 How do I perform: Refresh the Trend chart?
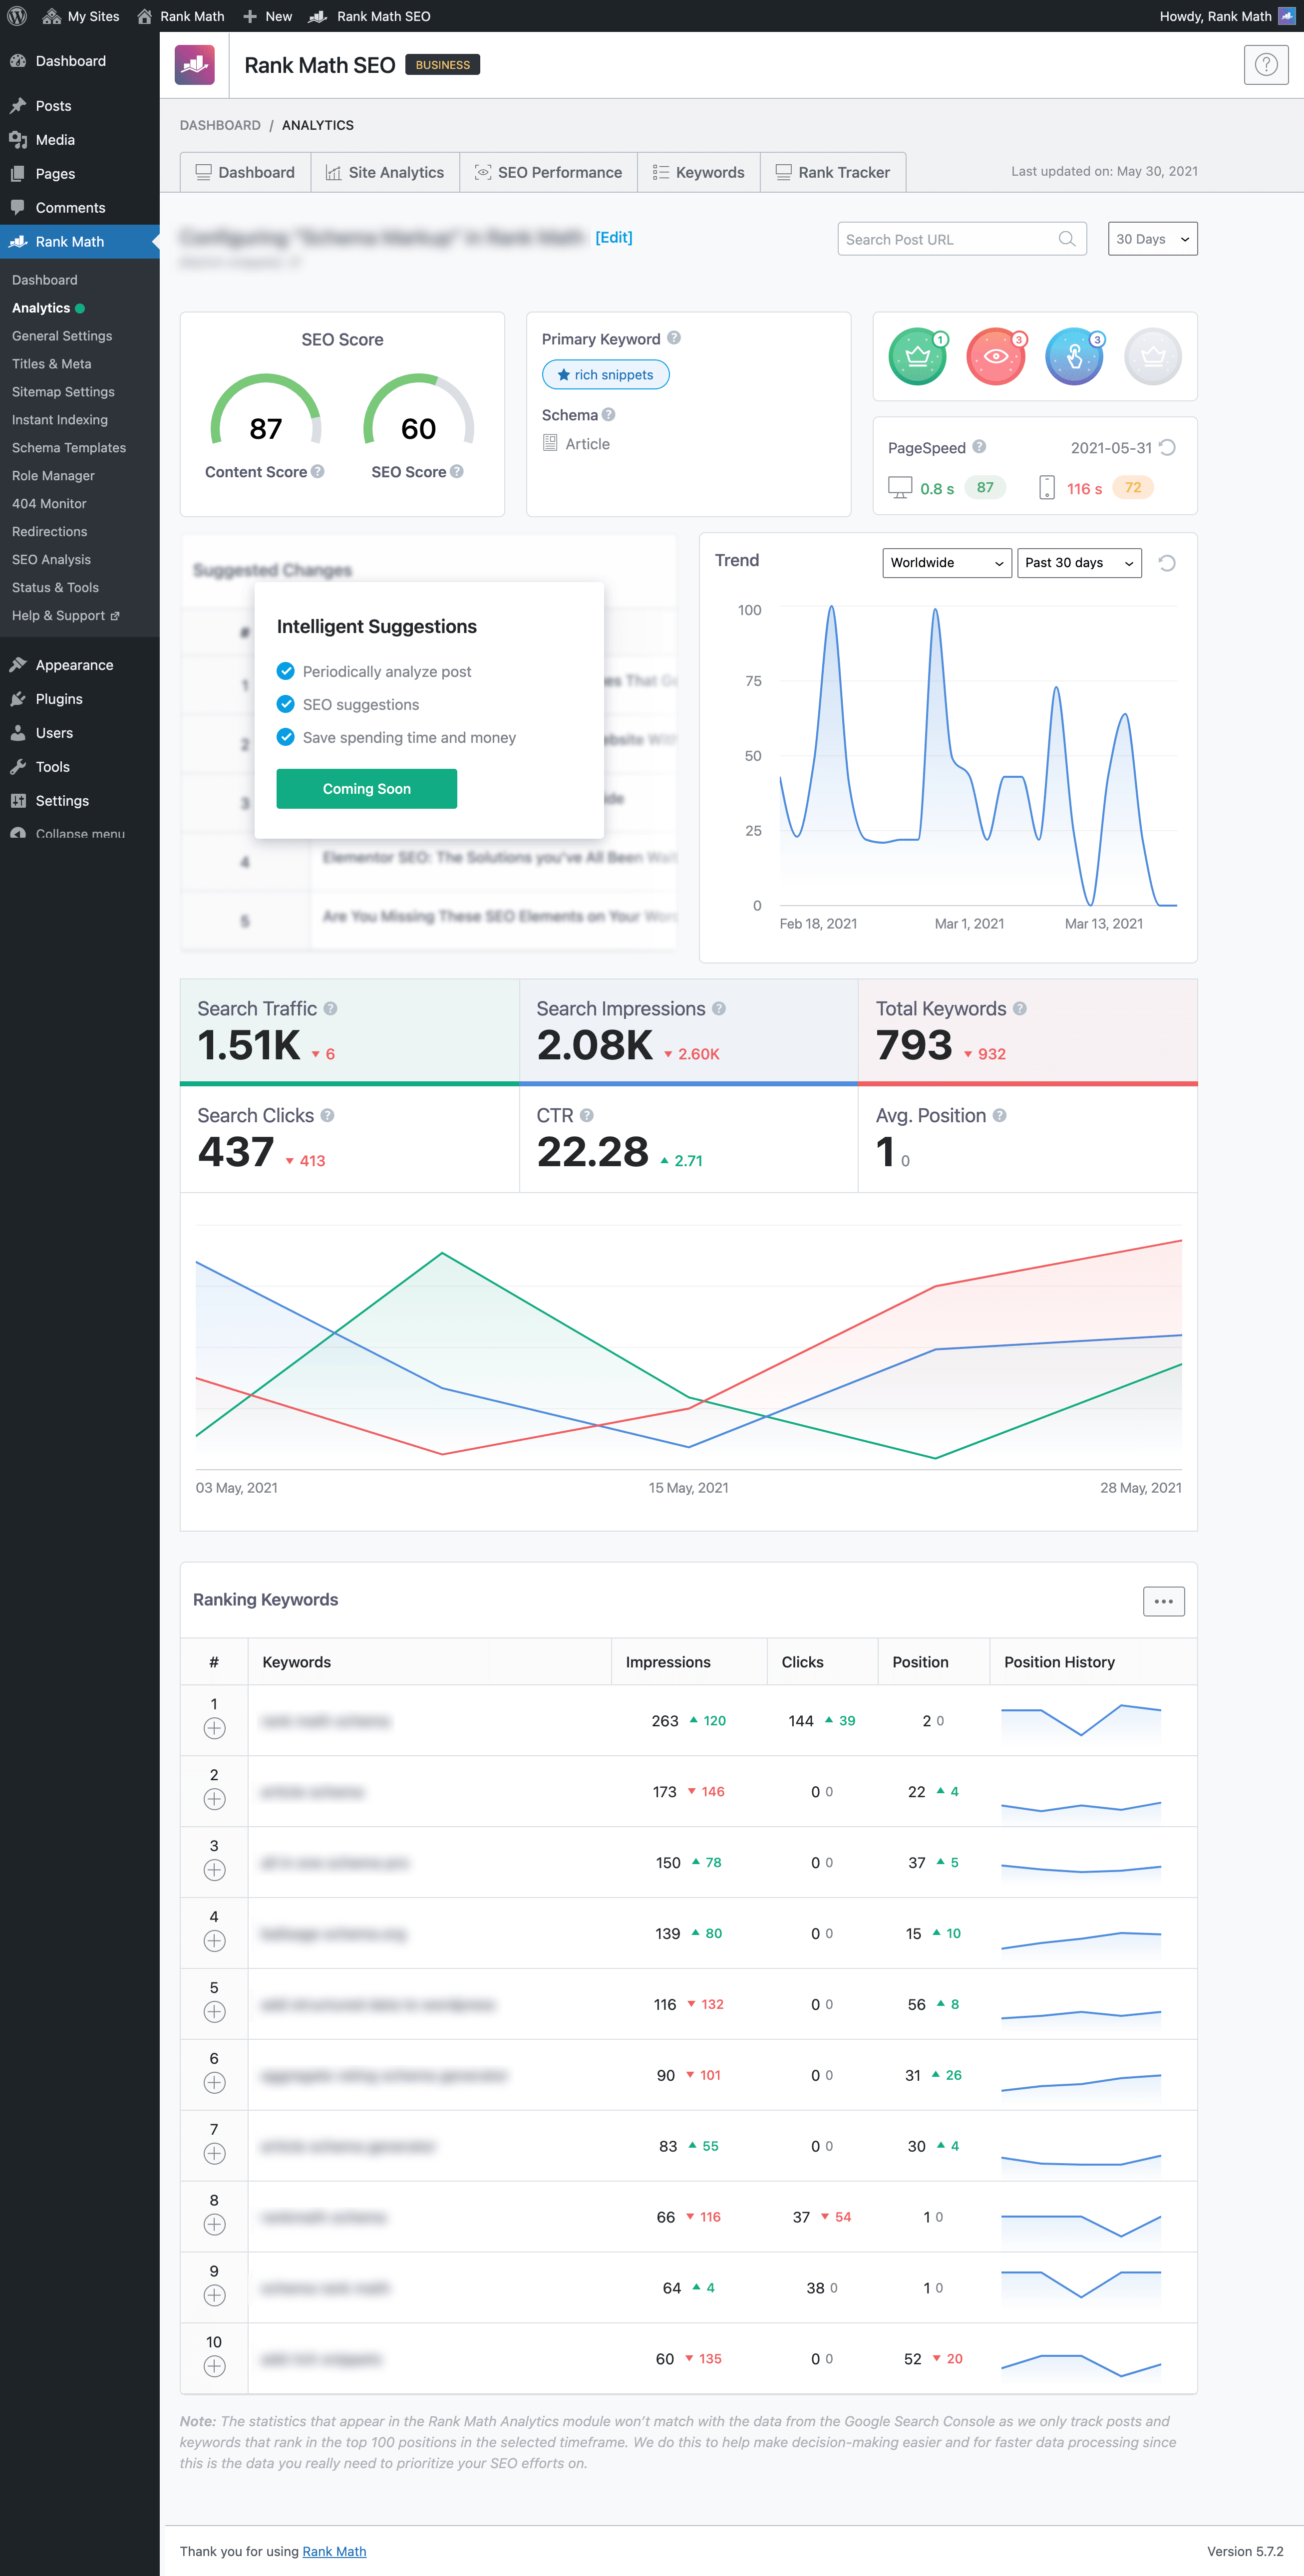tap(1167, 563)
